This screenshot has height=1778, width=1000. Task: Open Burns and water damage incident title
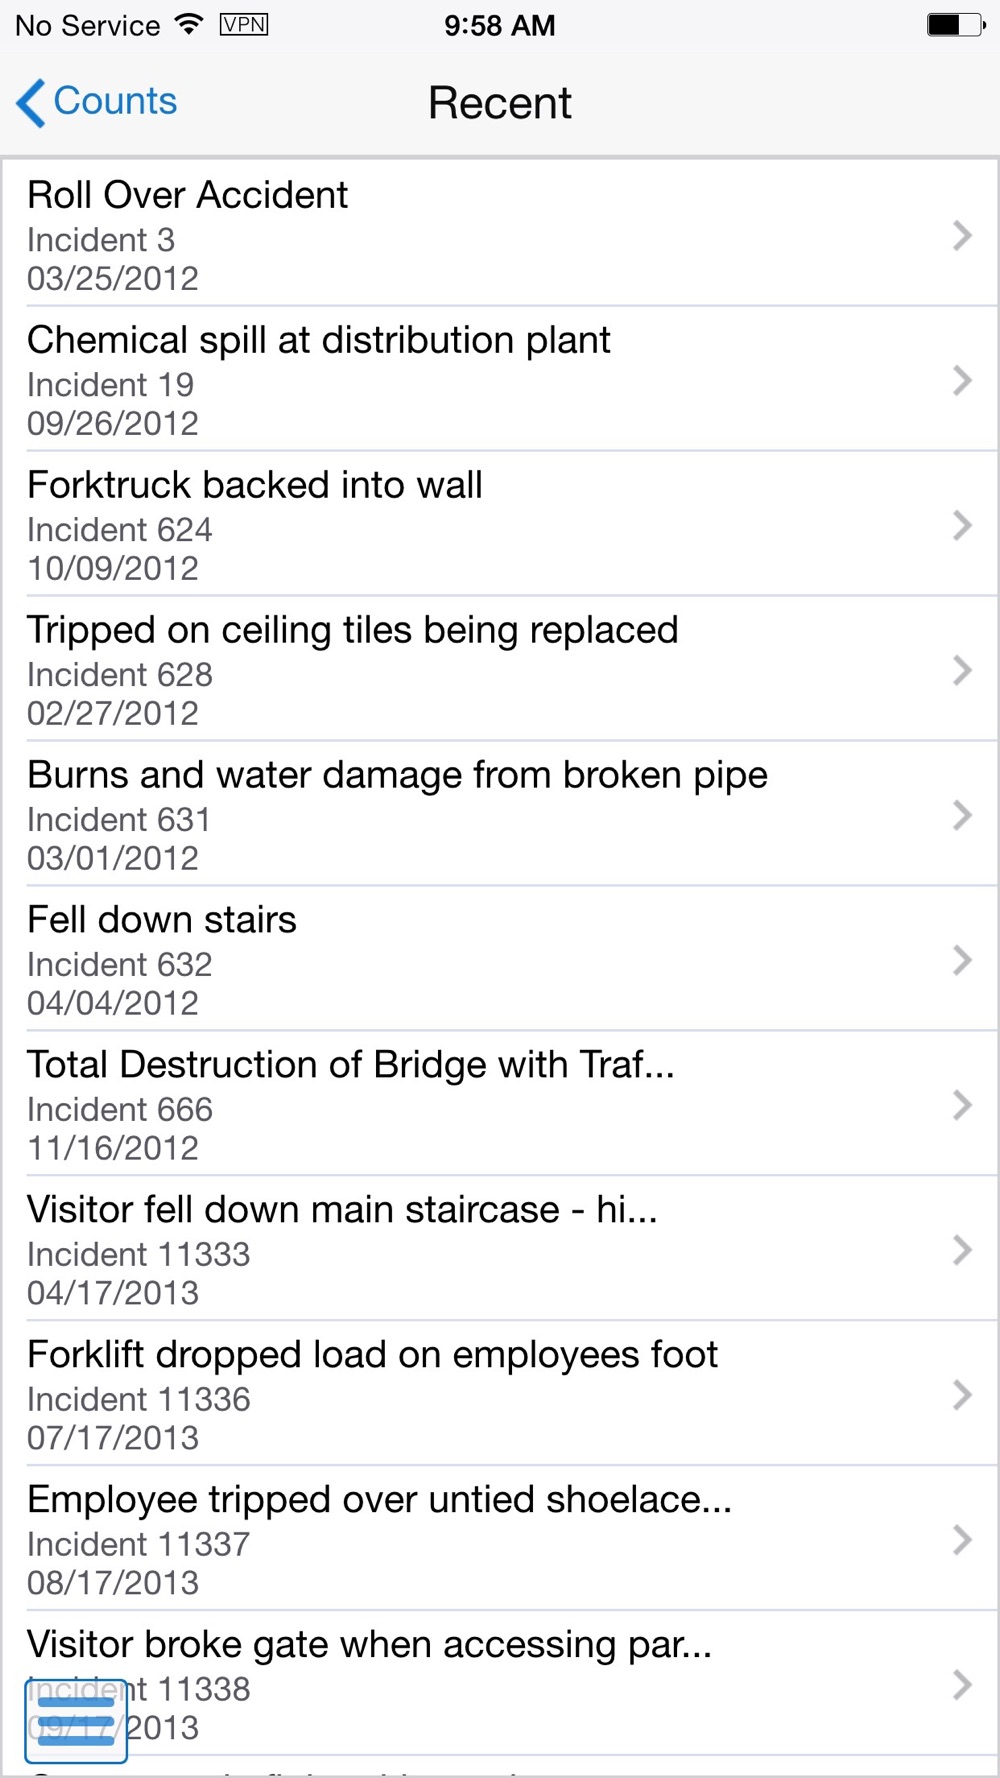pyautogui.click(x=397, y=776)
